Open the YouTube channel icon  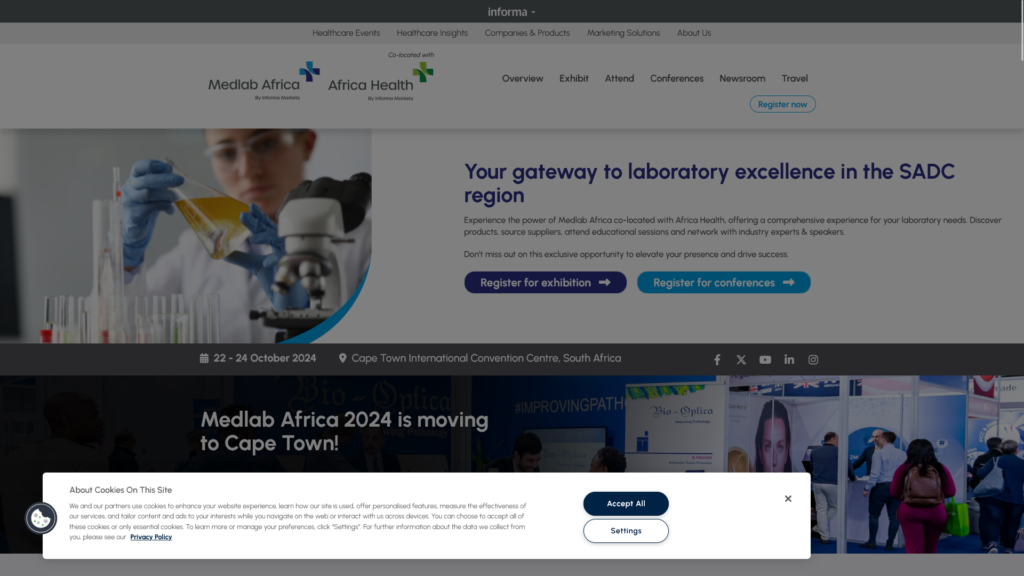(x=765, y=360)
